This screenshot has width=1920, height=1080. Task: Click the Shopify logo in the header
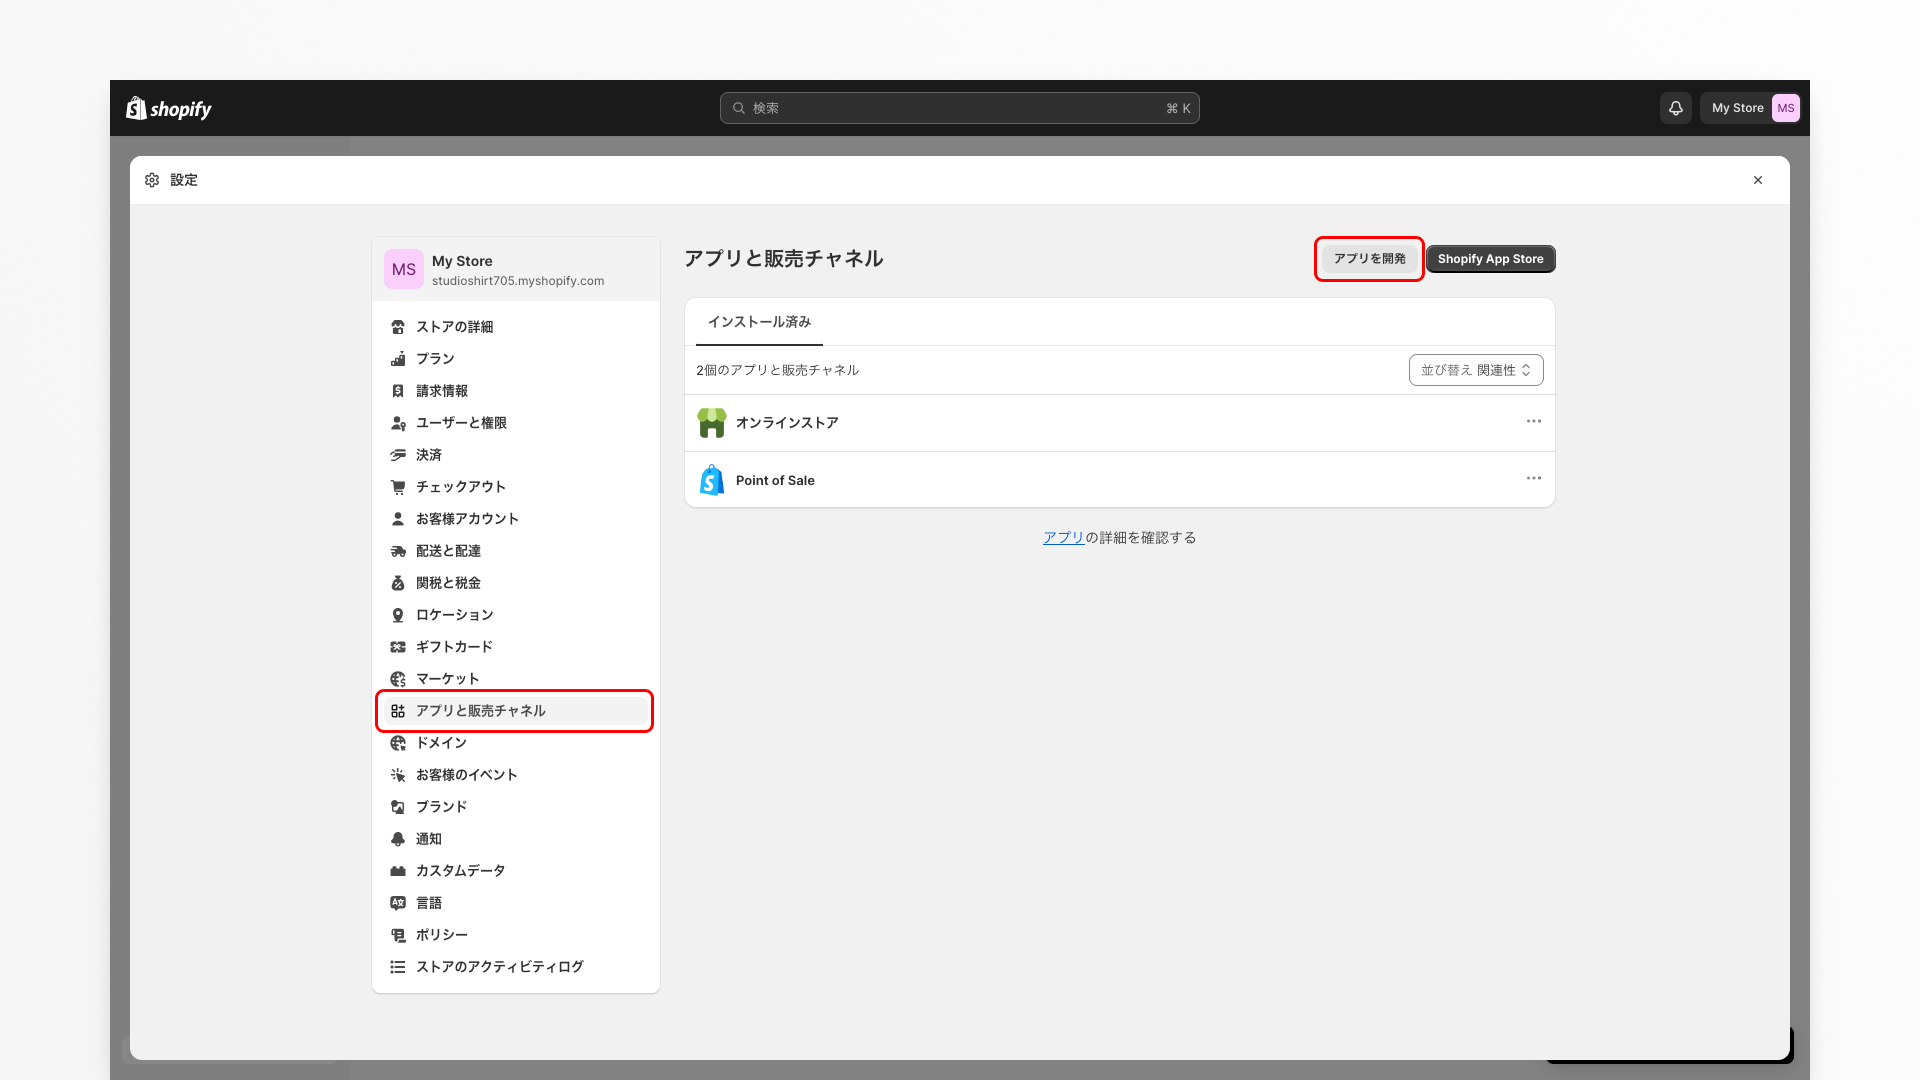[169, 108]
